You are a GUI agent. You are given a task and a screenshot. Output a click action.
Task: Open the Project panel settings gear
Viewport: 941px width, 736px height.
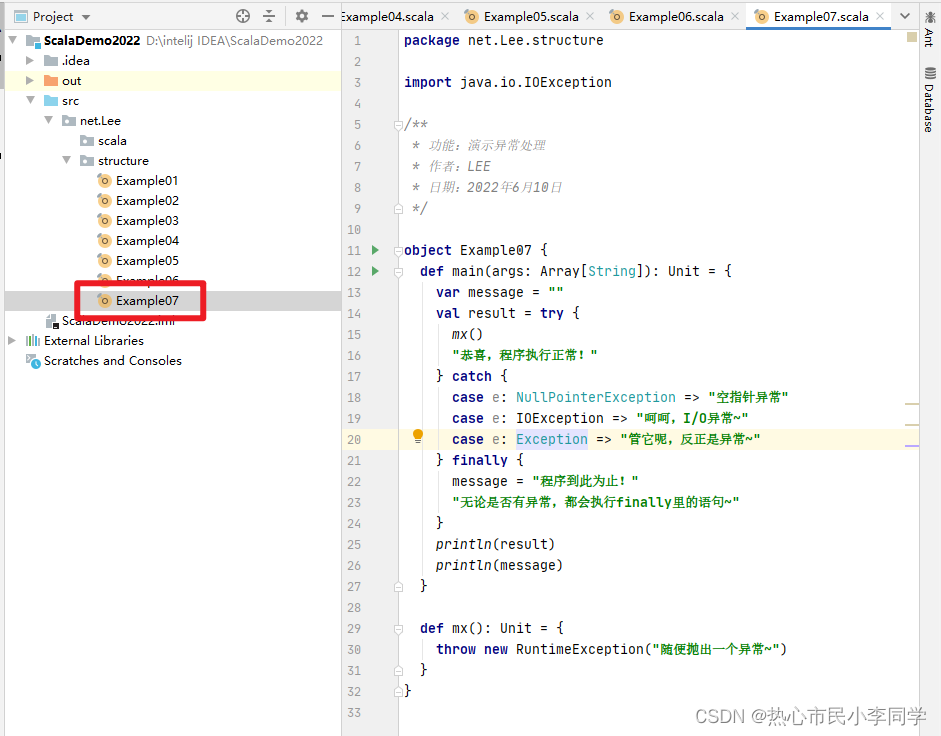coord(302,16)
